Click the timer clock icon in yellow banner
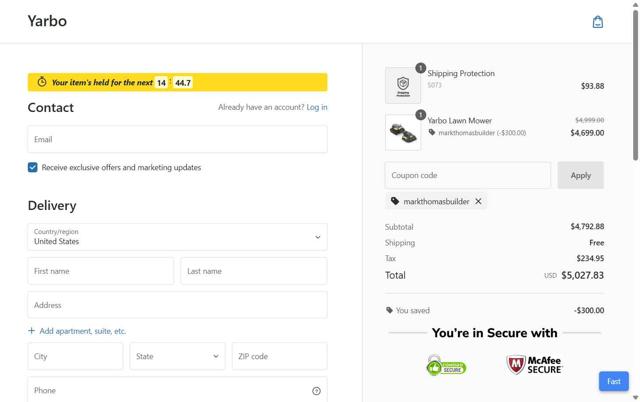The height and width of the screenshot is (402, 640). [x=42, y=82]
